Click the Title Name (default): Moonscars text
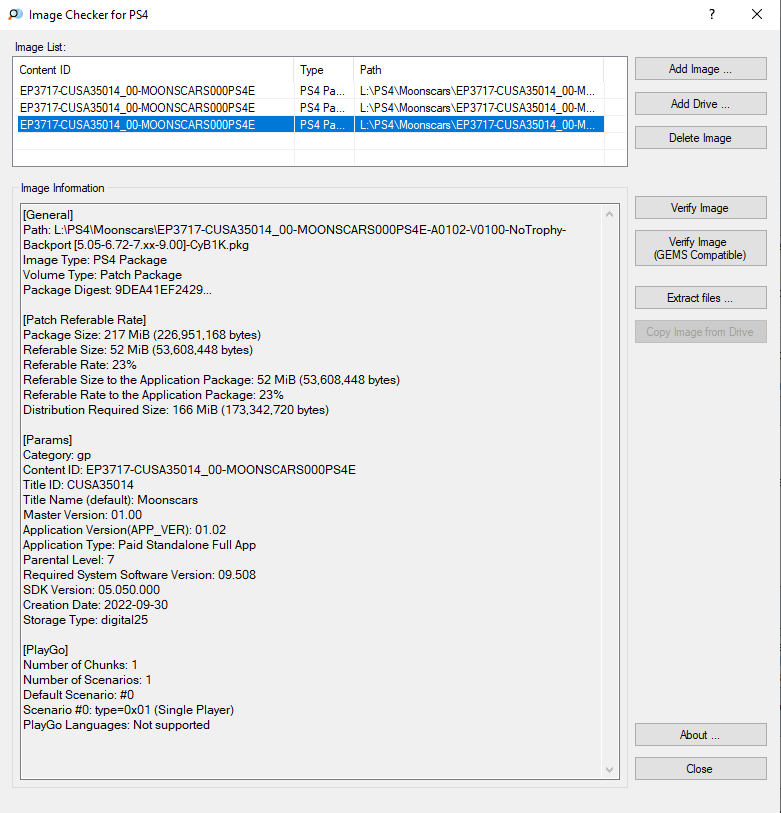The image size is (781, 813). click(110, 500)
